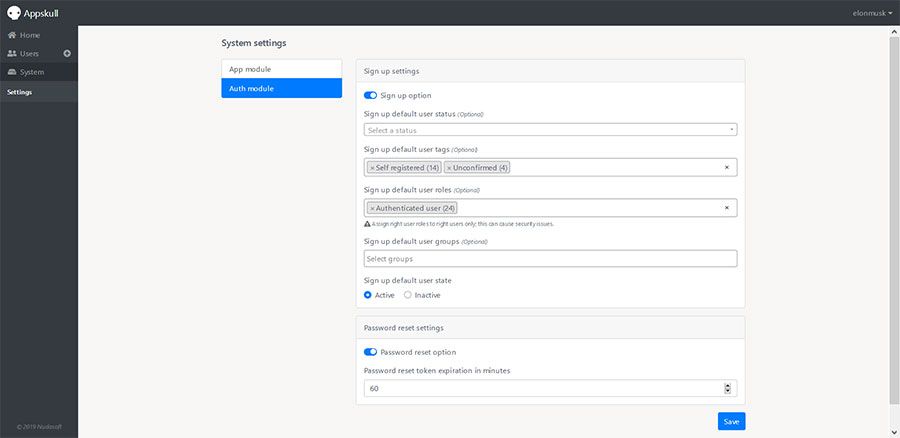Open the Settings sidebar link
900x438 pixels.
pos(20,92)
